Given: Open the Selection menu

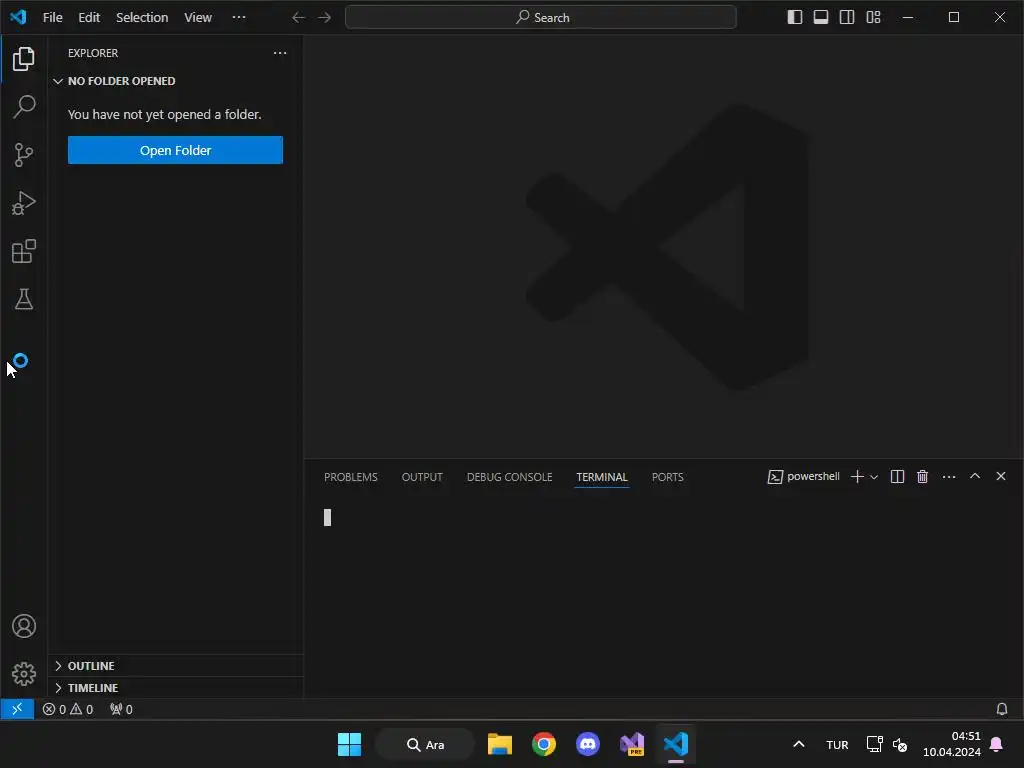Looking at the screenshot, I should [x=142, y=18].
